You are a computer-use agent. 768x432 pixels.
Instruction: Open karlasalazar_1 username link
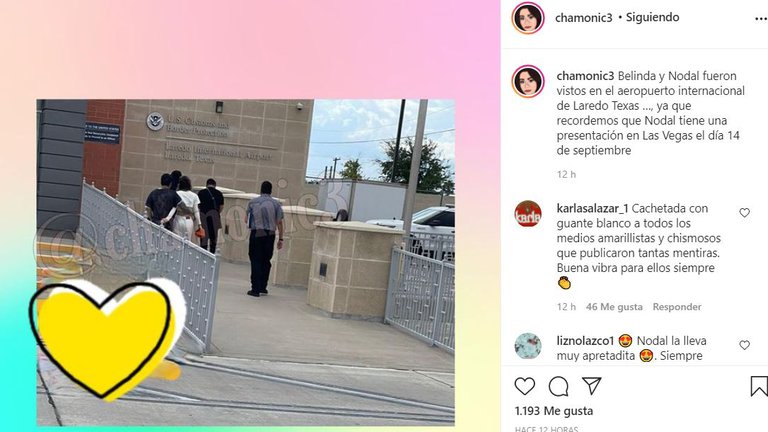(592, 209)
